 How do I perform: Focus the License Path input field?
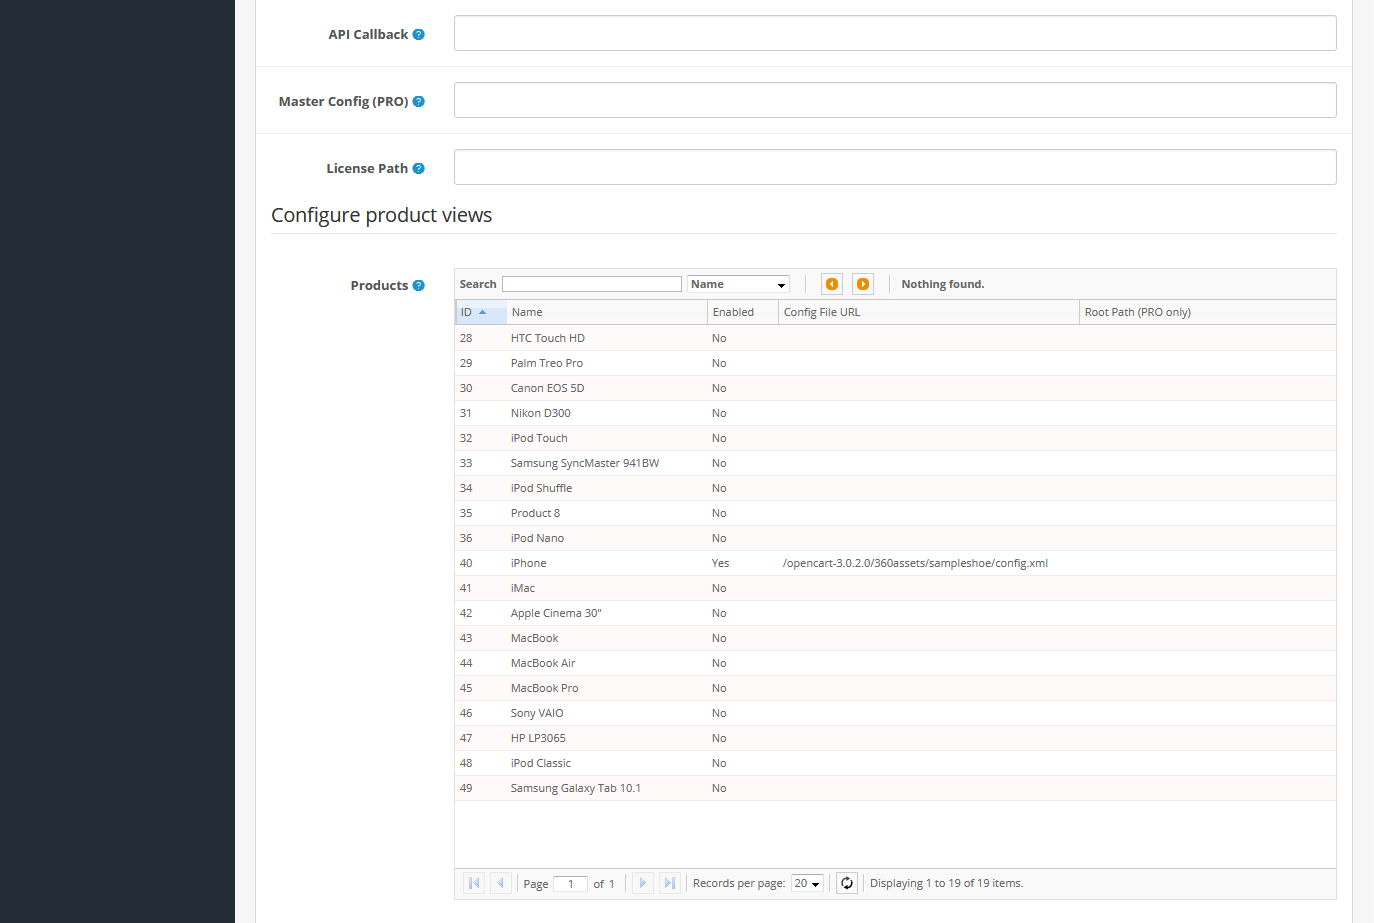(895, 167)
